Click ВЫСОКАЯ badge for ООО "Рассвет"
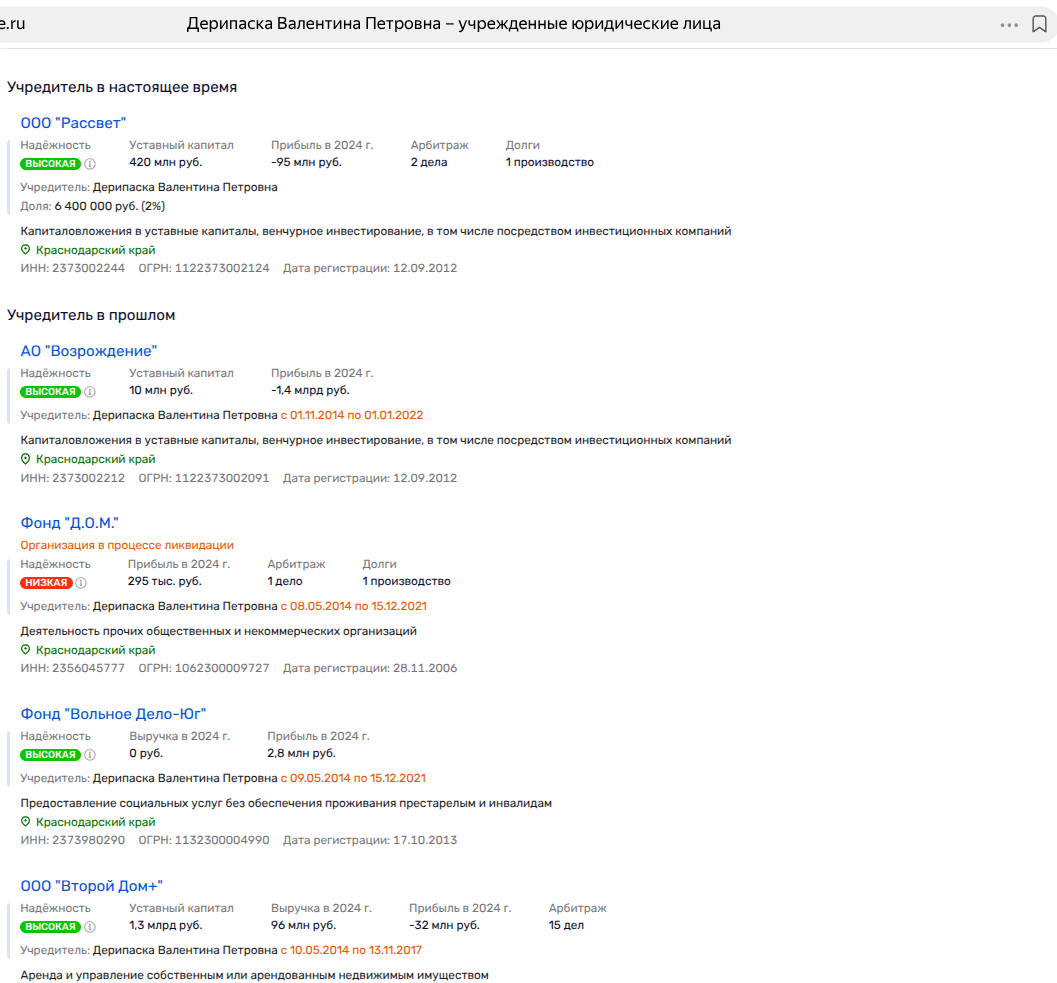1057x983 pixels. (50, 163)
